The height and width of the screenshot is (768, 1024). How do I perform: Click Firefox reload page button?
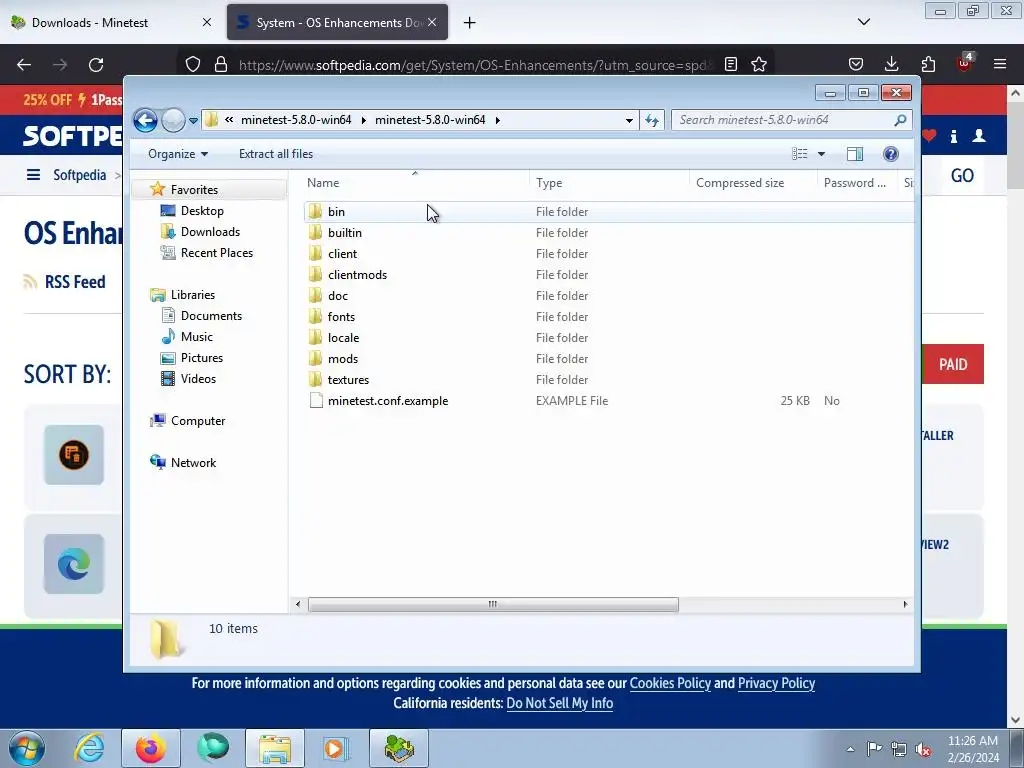tap(96, 65)
